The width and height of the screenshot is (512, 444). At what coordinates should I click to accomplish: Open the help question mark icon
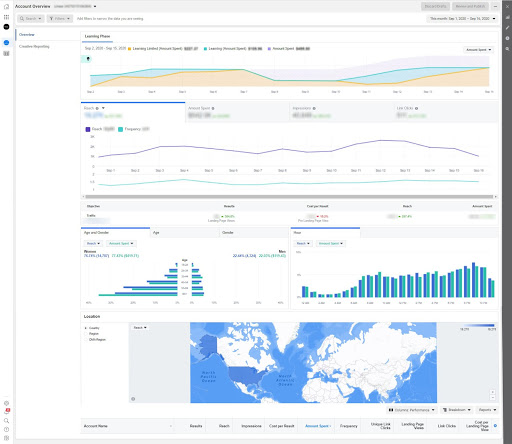tap(6, 429)
